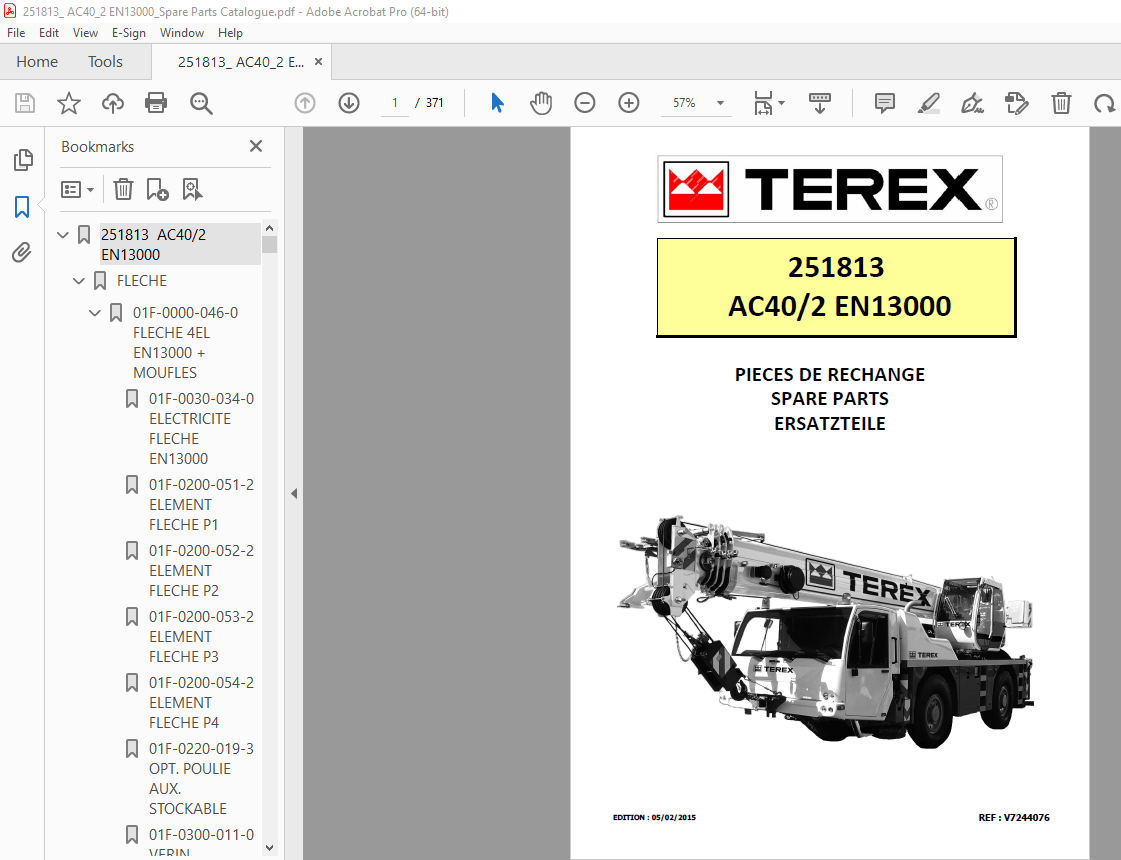Click the REF : V7244076 text
This screenshot has height=860, width=1121.
[1014, 817]
